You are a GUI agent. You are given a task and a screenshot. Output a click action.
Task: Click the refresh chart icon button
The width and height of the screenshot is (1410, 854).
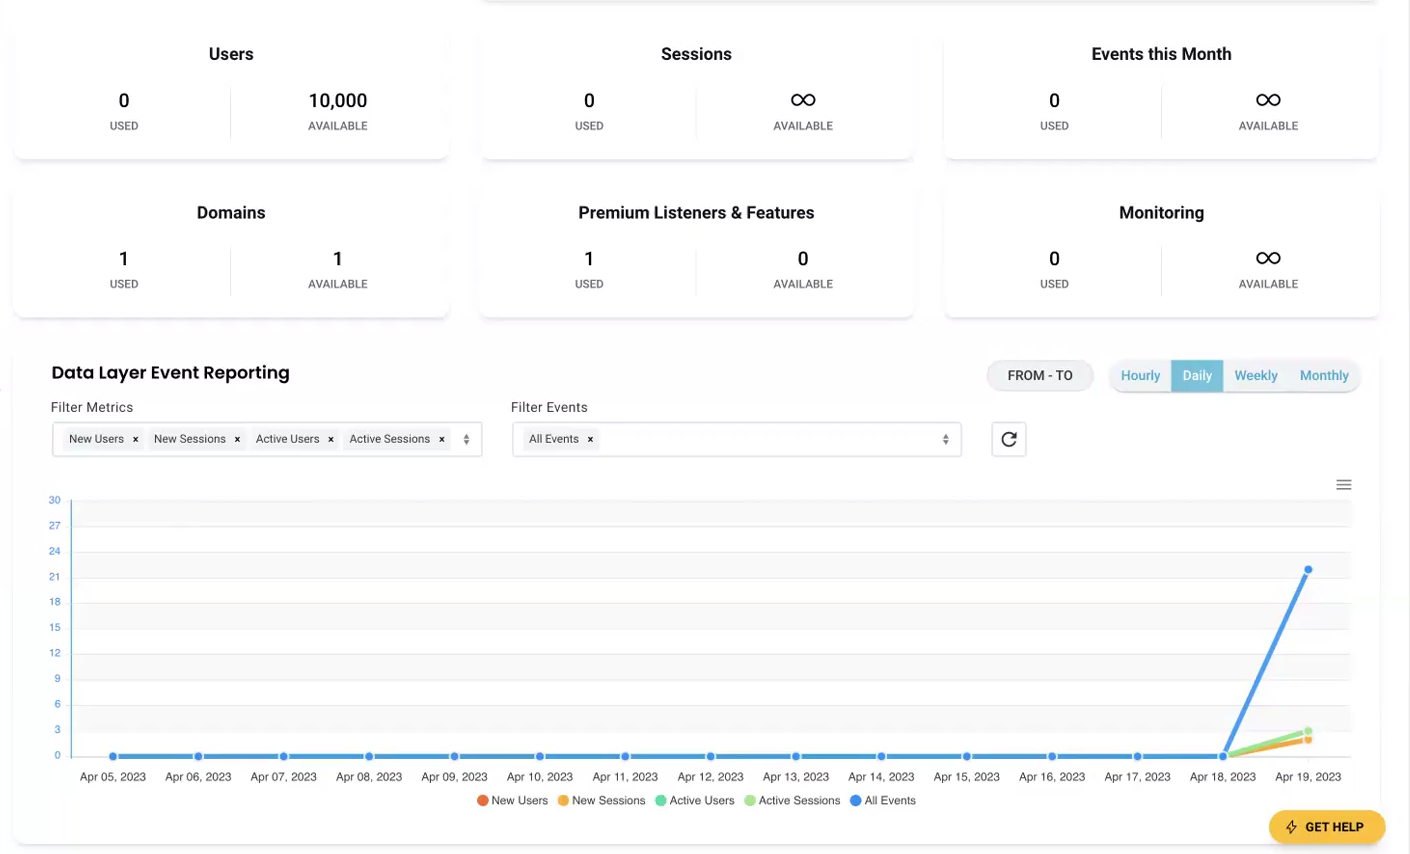click(1009, 439)
